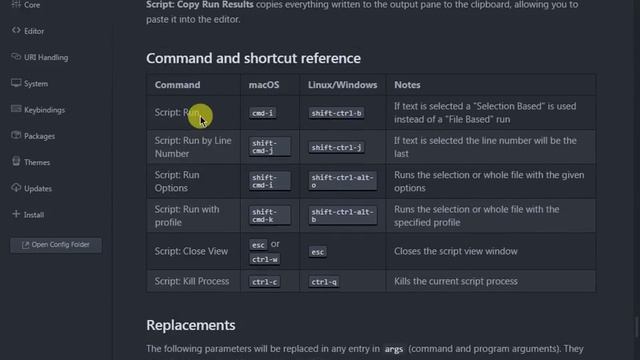Click the vertical scrollbar thumb
640x360 pixels.
(637, 327)
